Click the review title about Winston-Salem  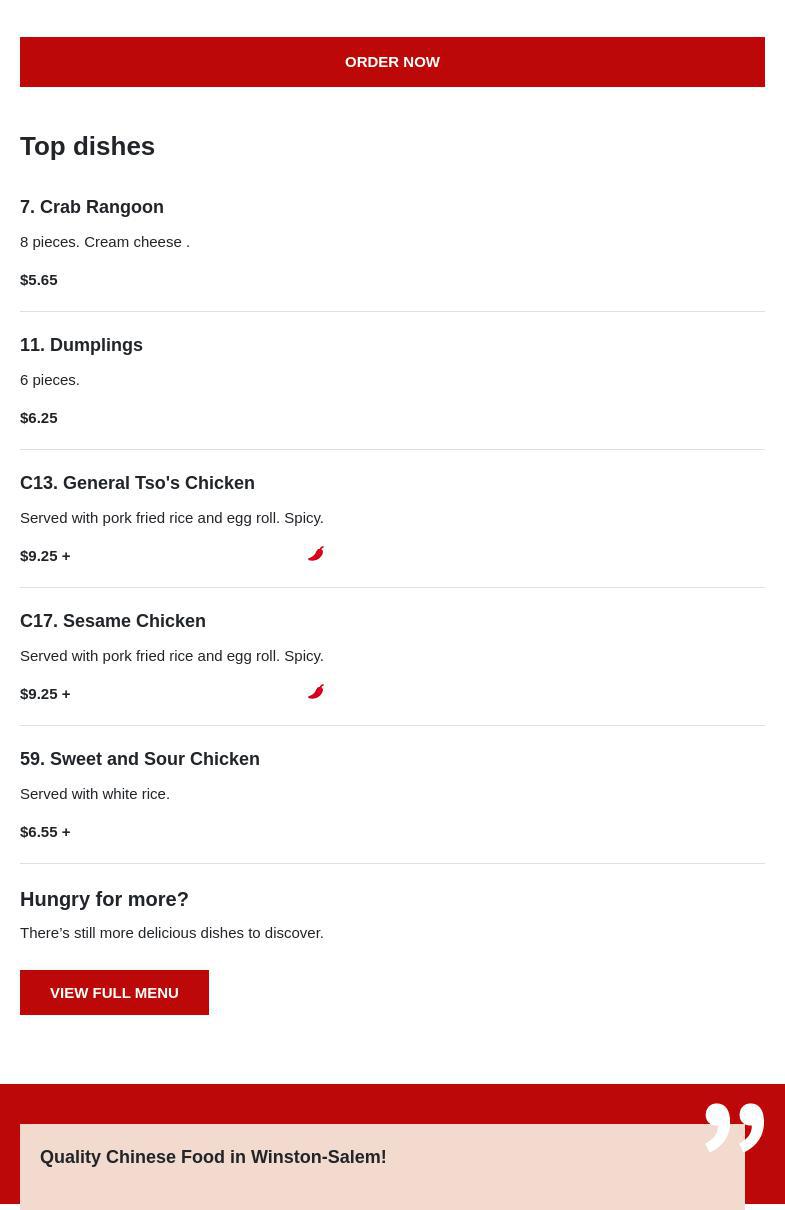[213, 1157]
